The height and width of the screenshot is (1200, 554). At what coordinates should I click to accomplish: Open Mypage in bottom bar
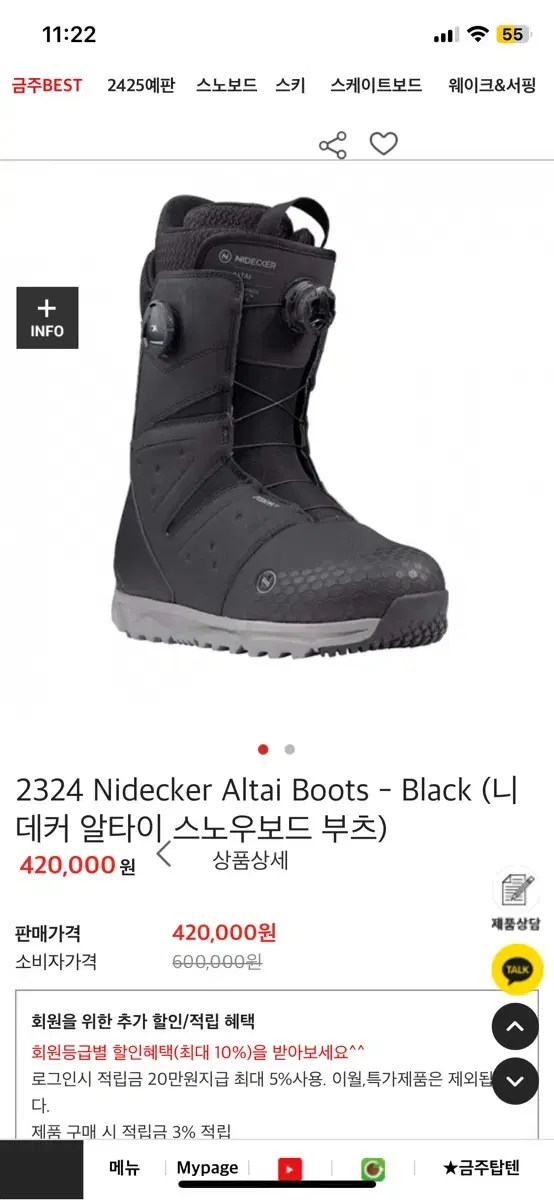pyautogui.click(x=207, y=1168)
